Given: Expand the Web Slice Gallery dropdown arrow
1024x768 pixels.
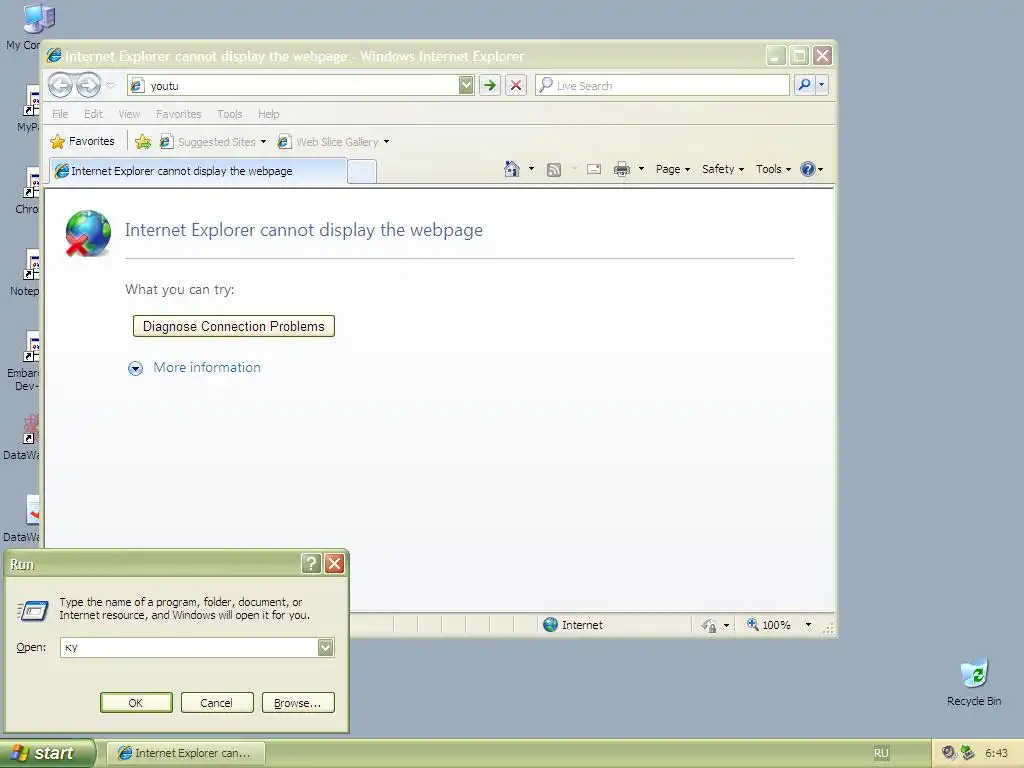Looking at the screenshot, I should (387, 142).
